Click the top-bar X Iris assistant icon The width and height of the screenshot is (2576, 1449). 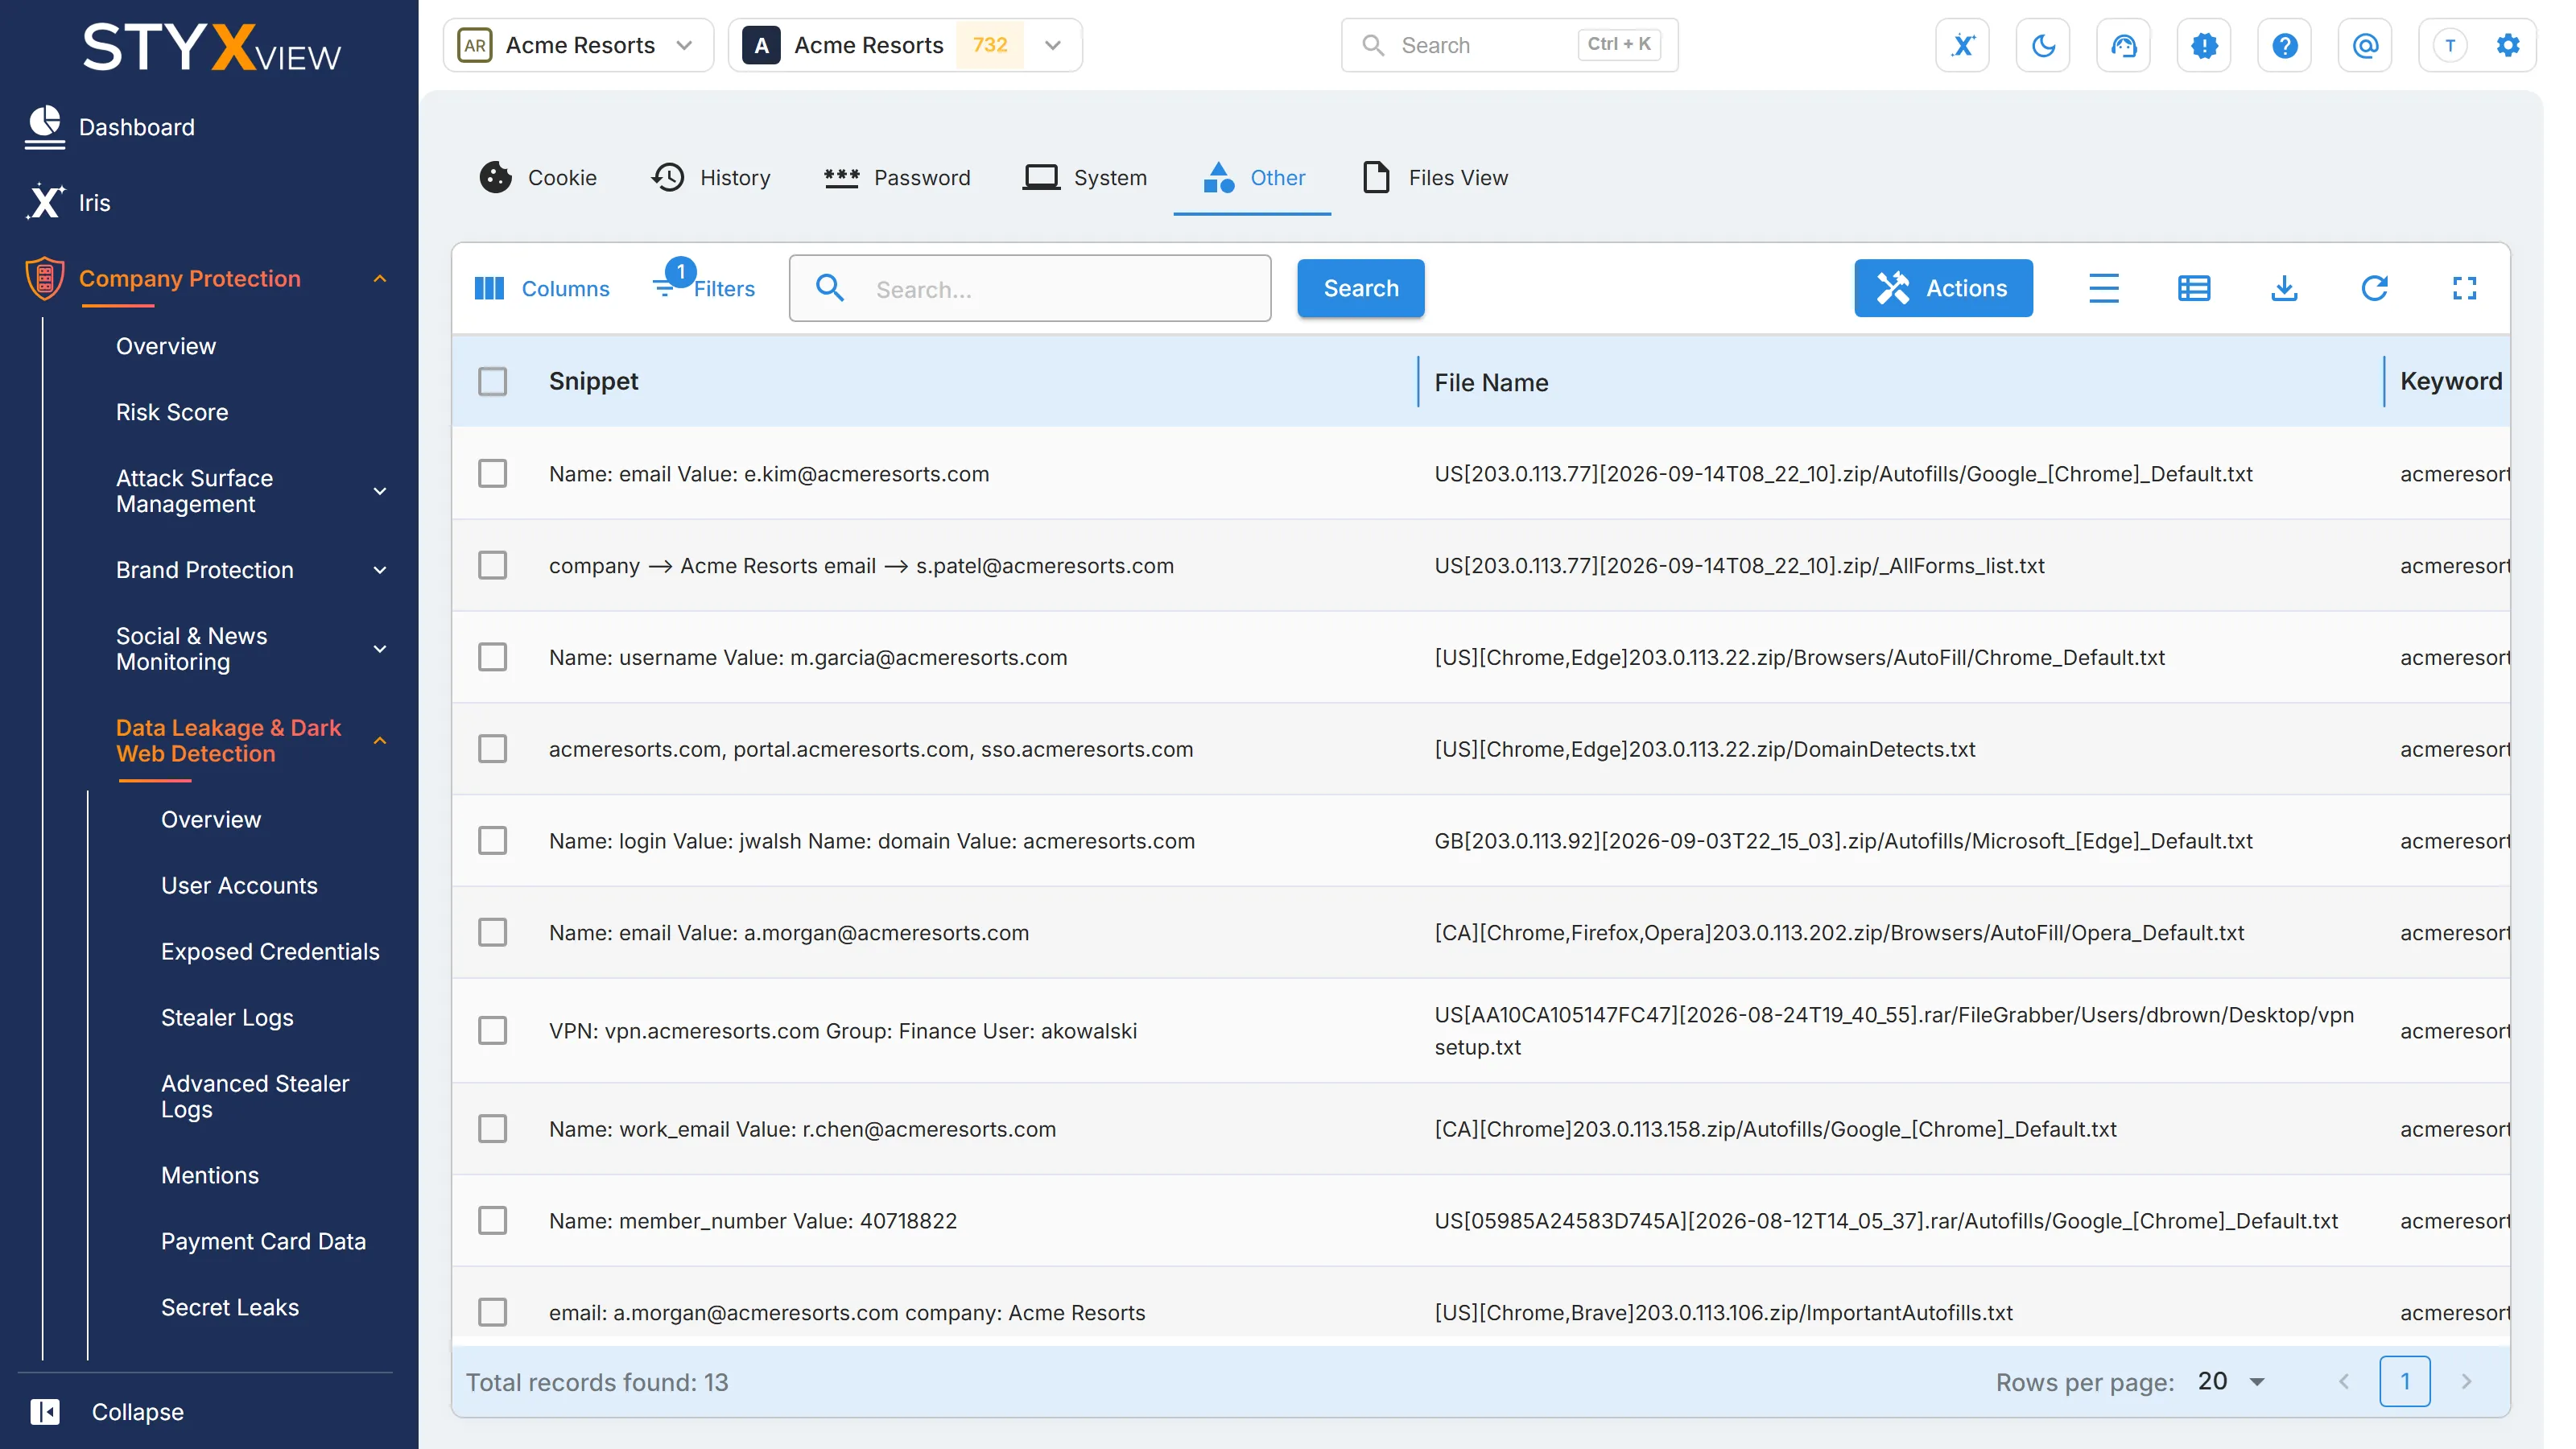[x=1962, y=45]
